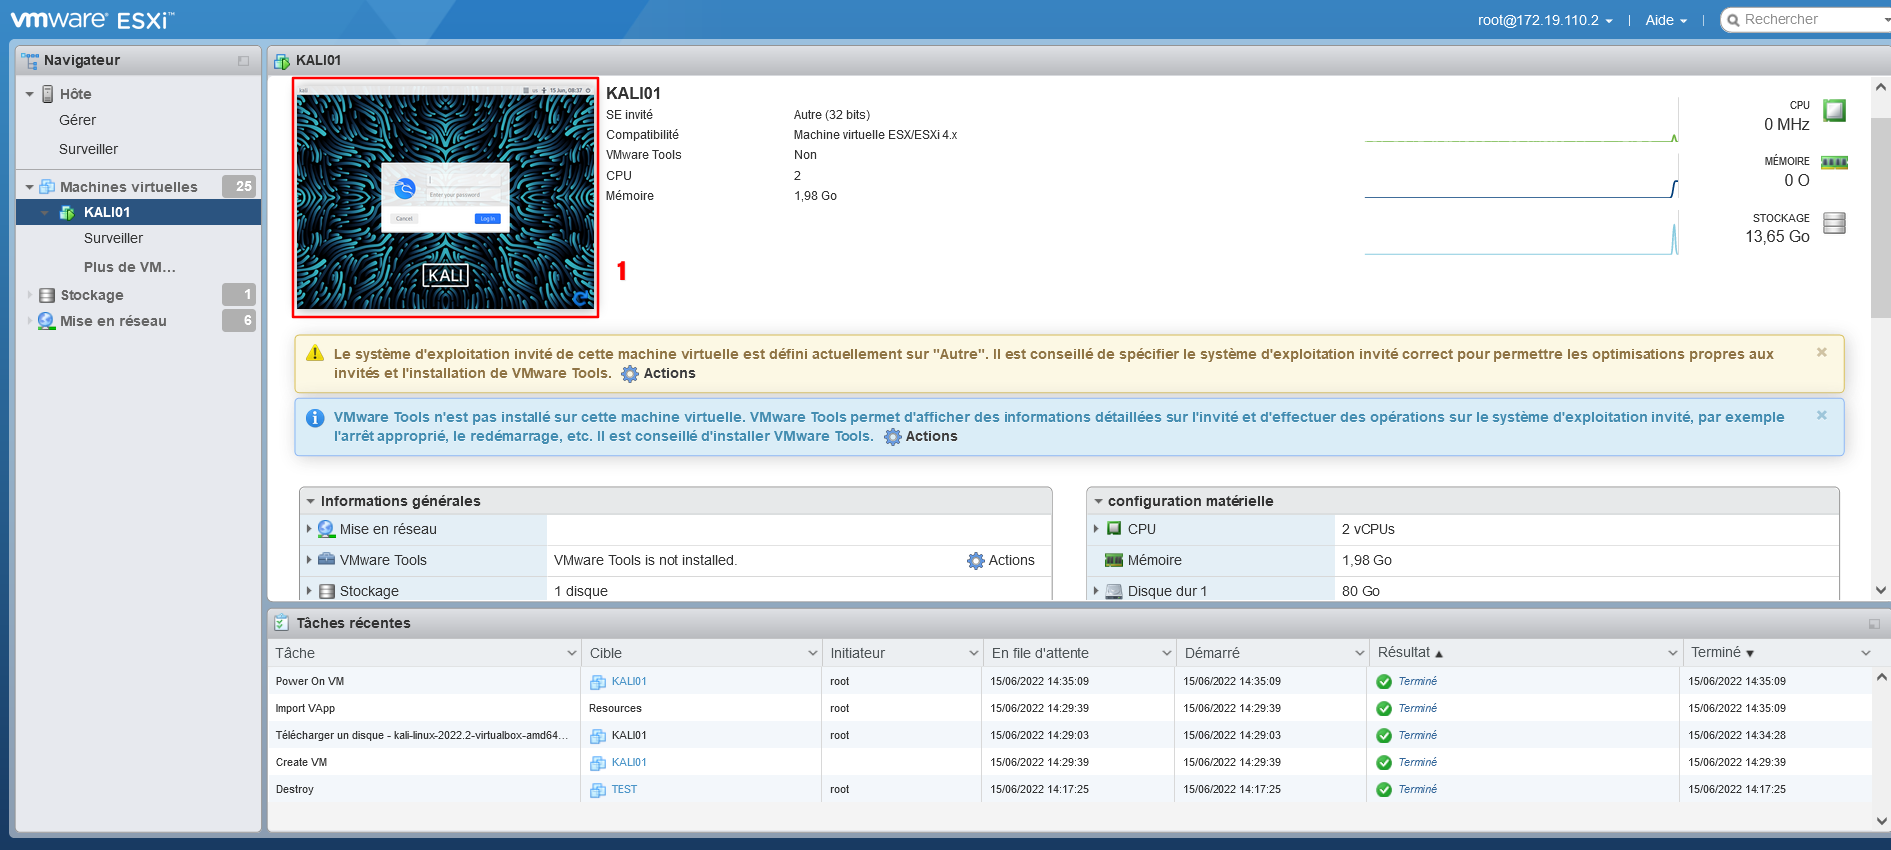
Task: Minimize the Tâches récentes panel icon
Action: tap(1874, 624)
